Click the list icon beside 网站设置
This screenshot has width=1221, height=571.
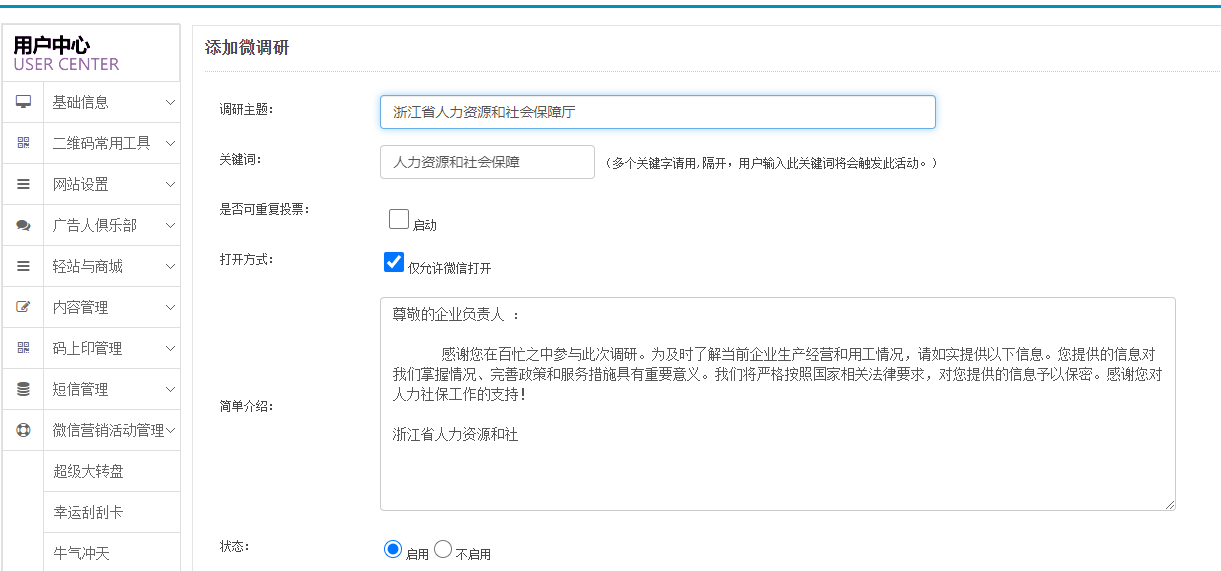tap(23, 184)
